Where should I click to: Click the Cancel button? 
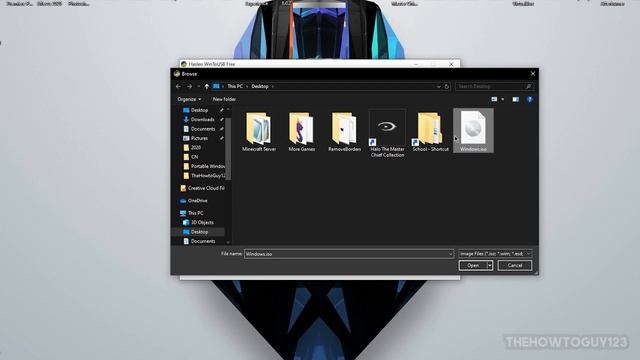coord(515,266)
